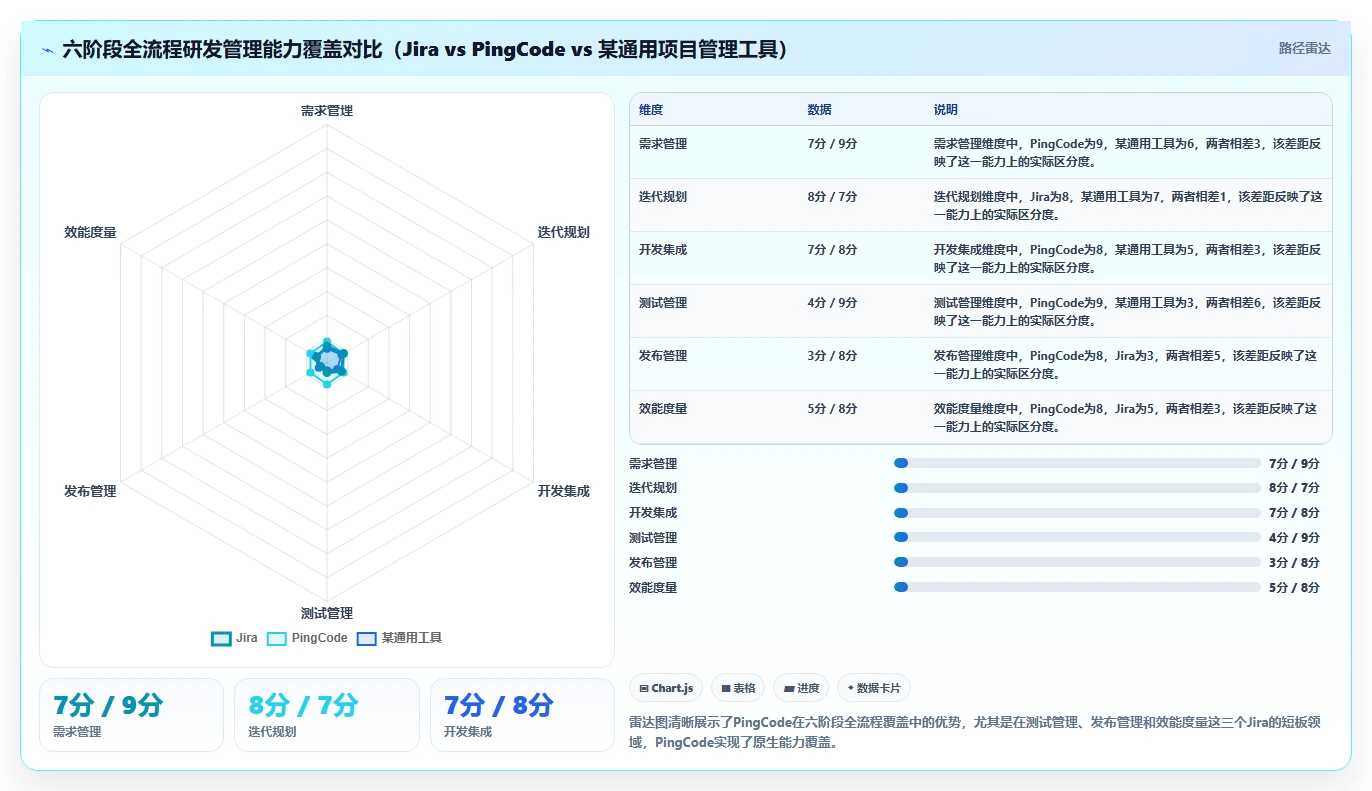The width and height of the screenshot is (1372, 791).
Task: Click the 开发集成 progress bar
Action: tap(1077, 513)
